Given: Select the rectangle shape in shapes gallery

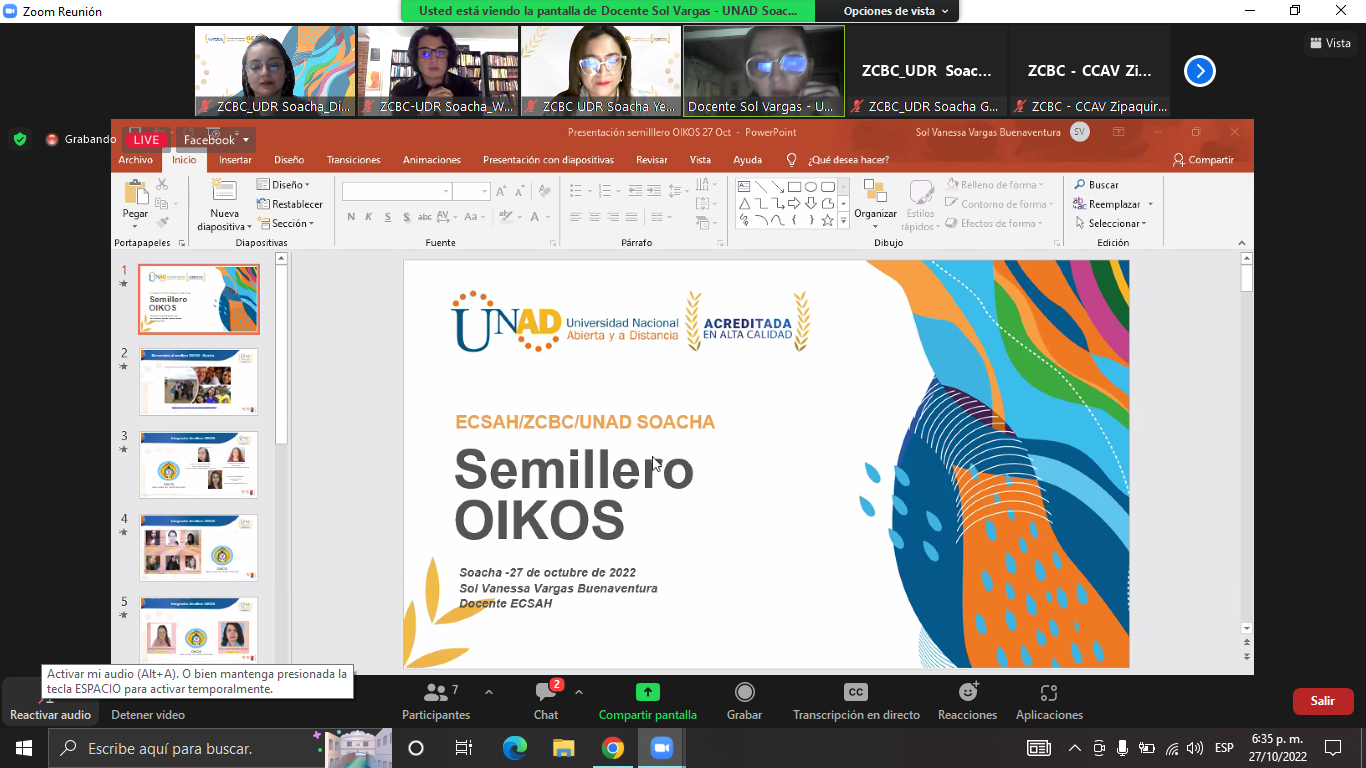Looking at the screenshot, I should point(794,186).
